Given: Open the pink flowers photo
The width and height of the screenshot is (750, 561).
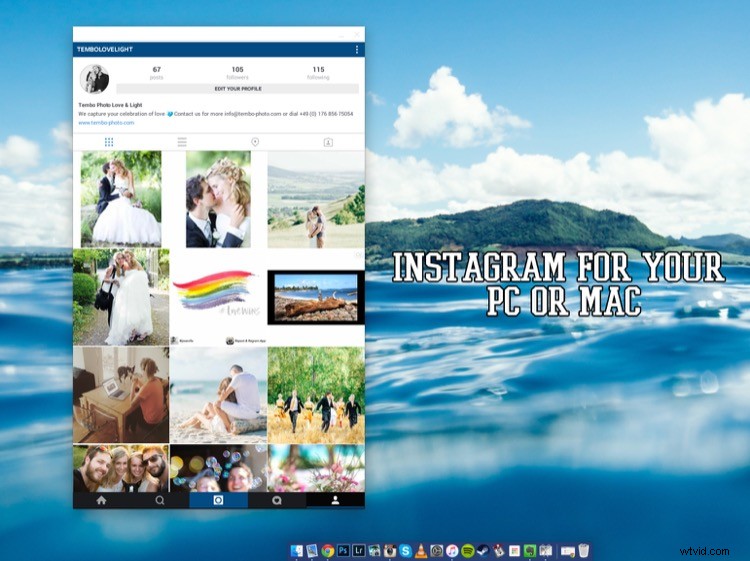Looking at the screenshot, I should pos(316,468).
